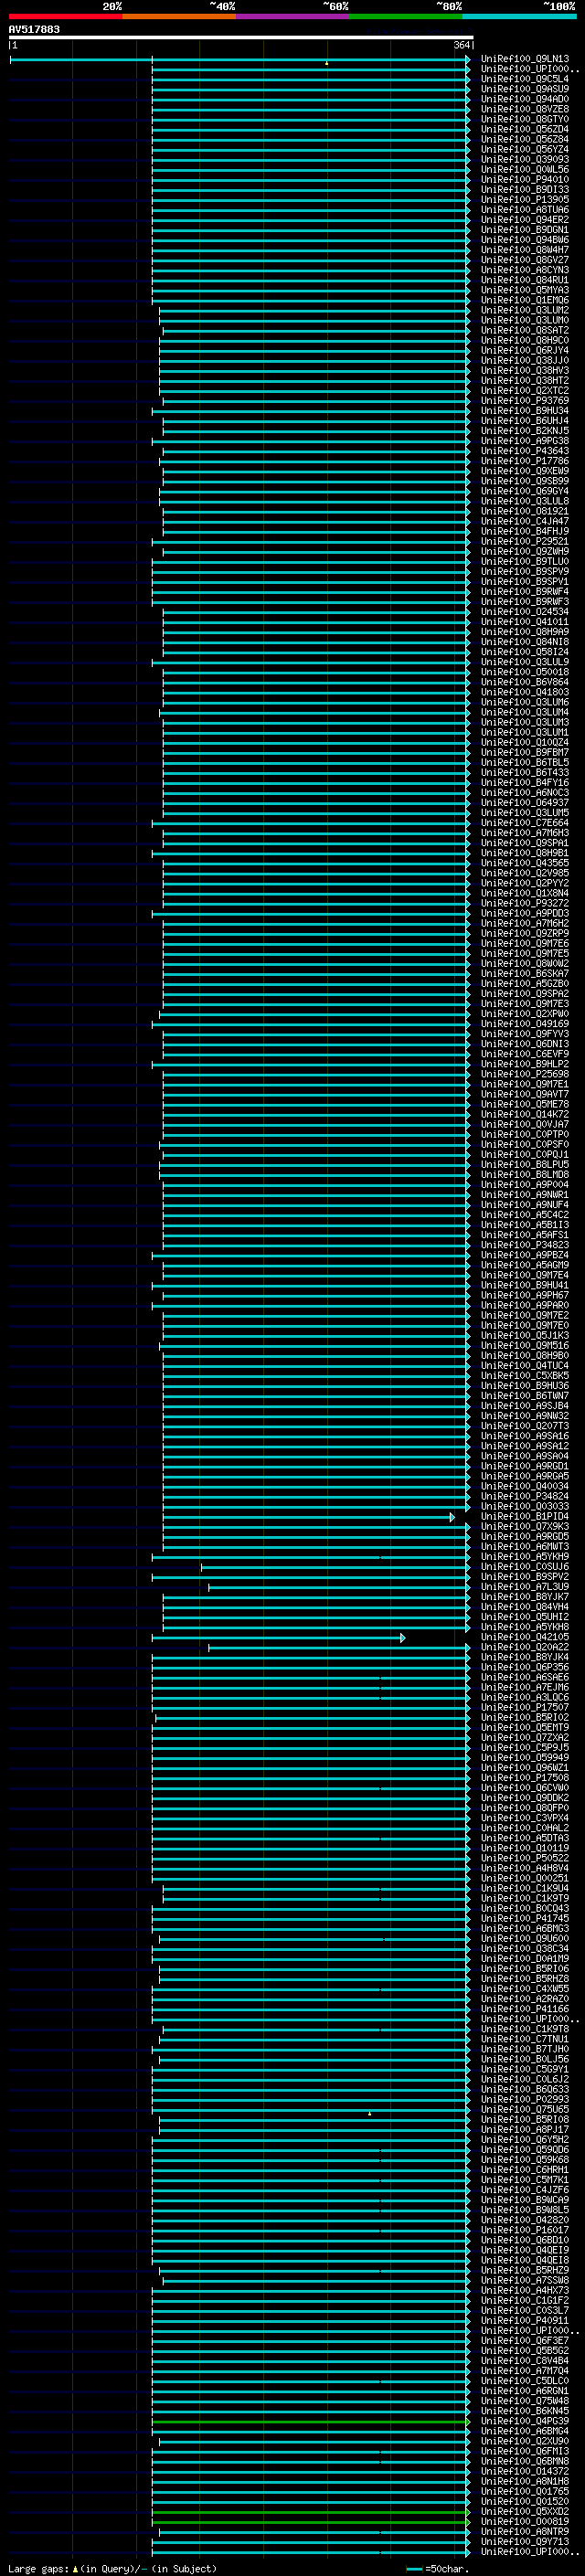Open hit UniRef100_Q94AD0
The image size is (585, 2576).
525,99
